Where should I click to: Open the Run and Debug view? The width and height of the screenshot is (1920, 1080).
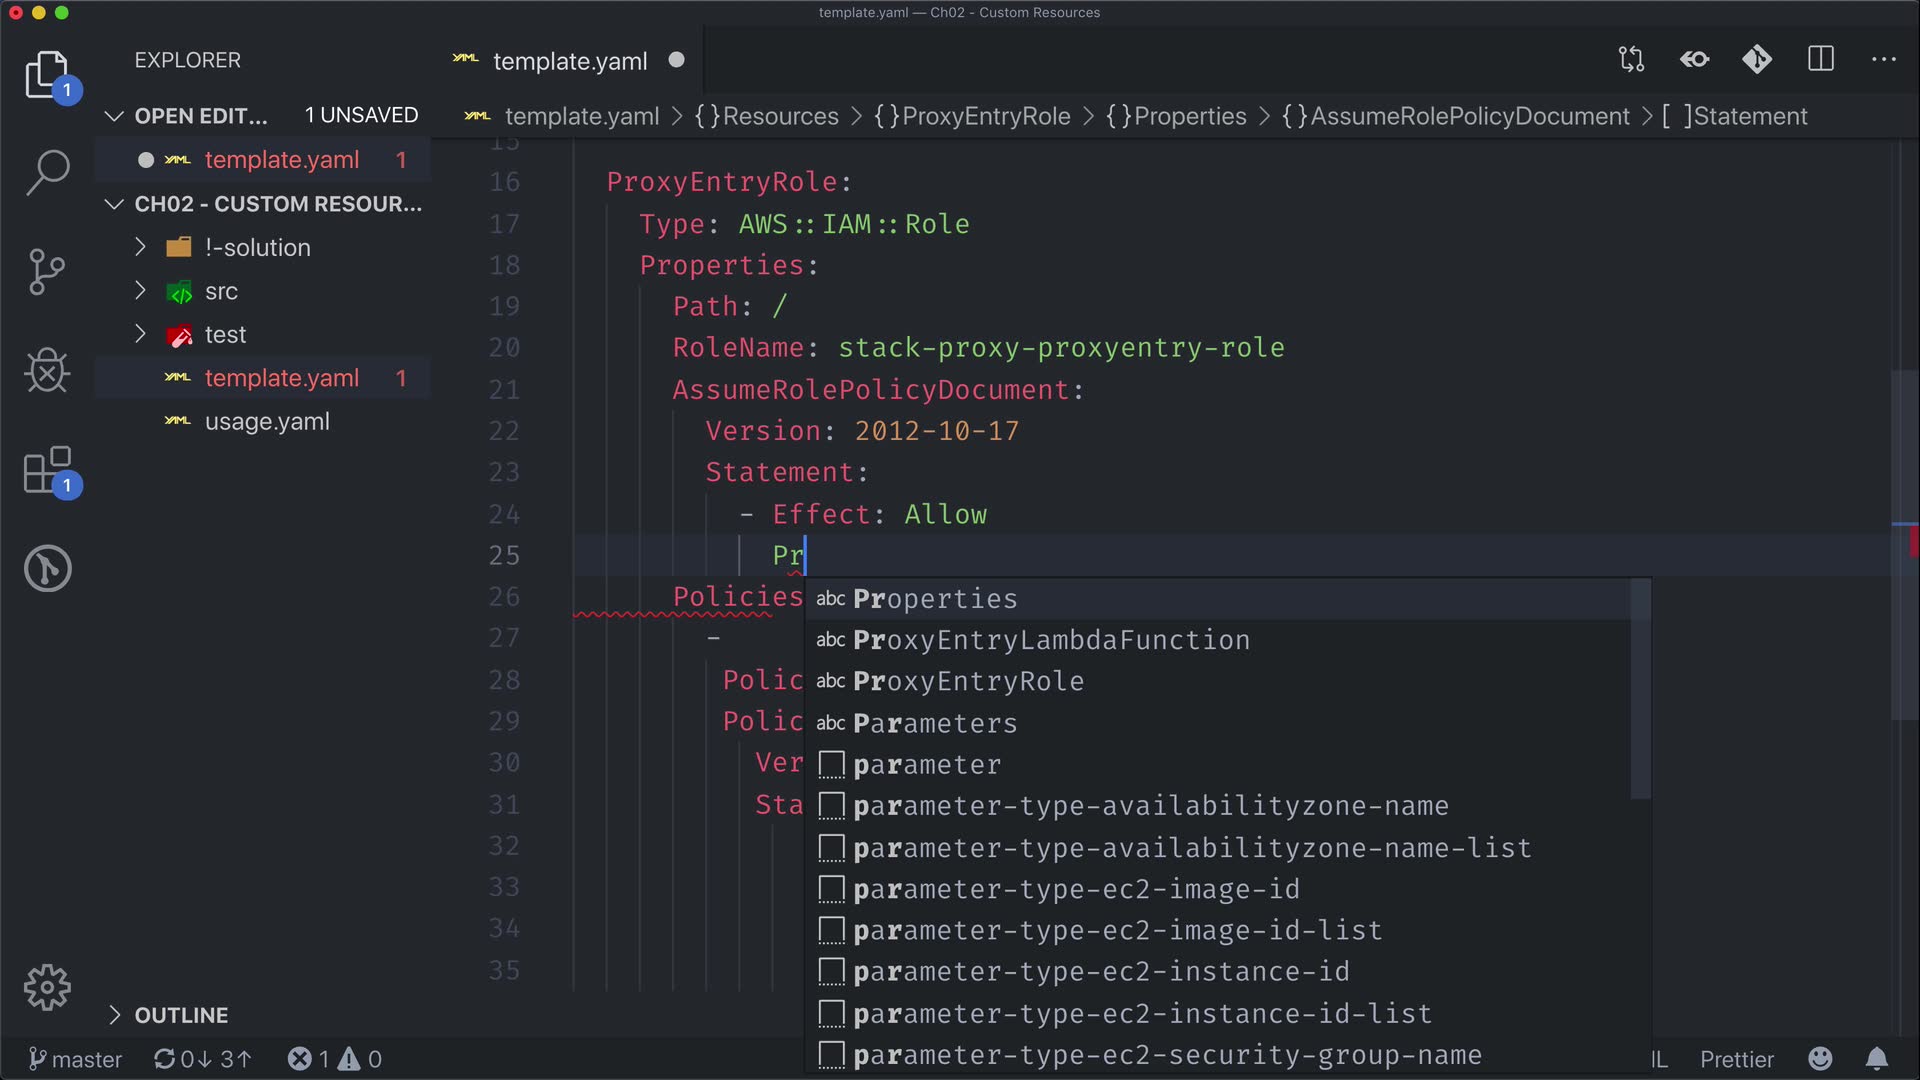(x=47, y=371)
